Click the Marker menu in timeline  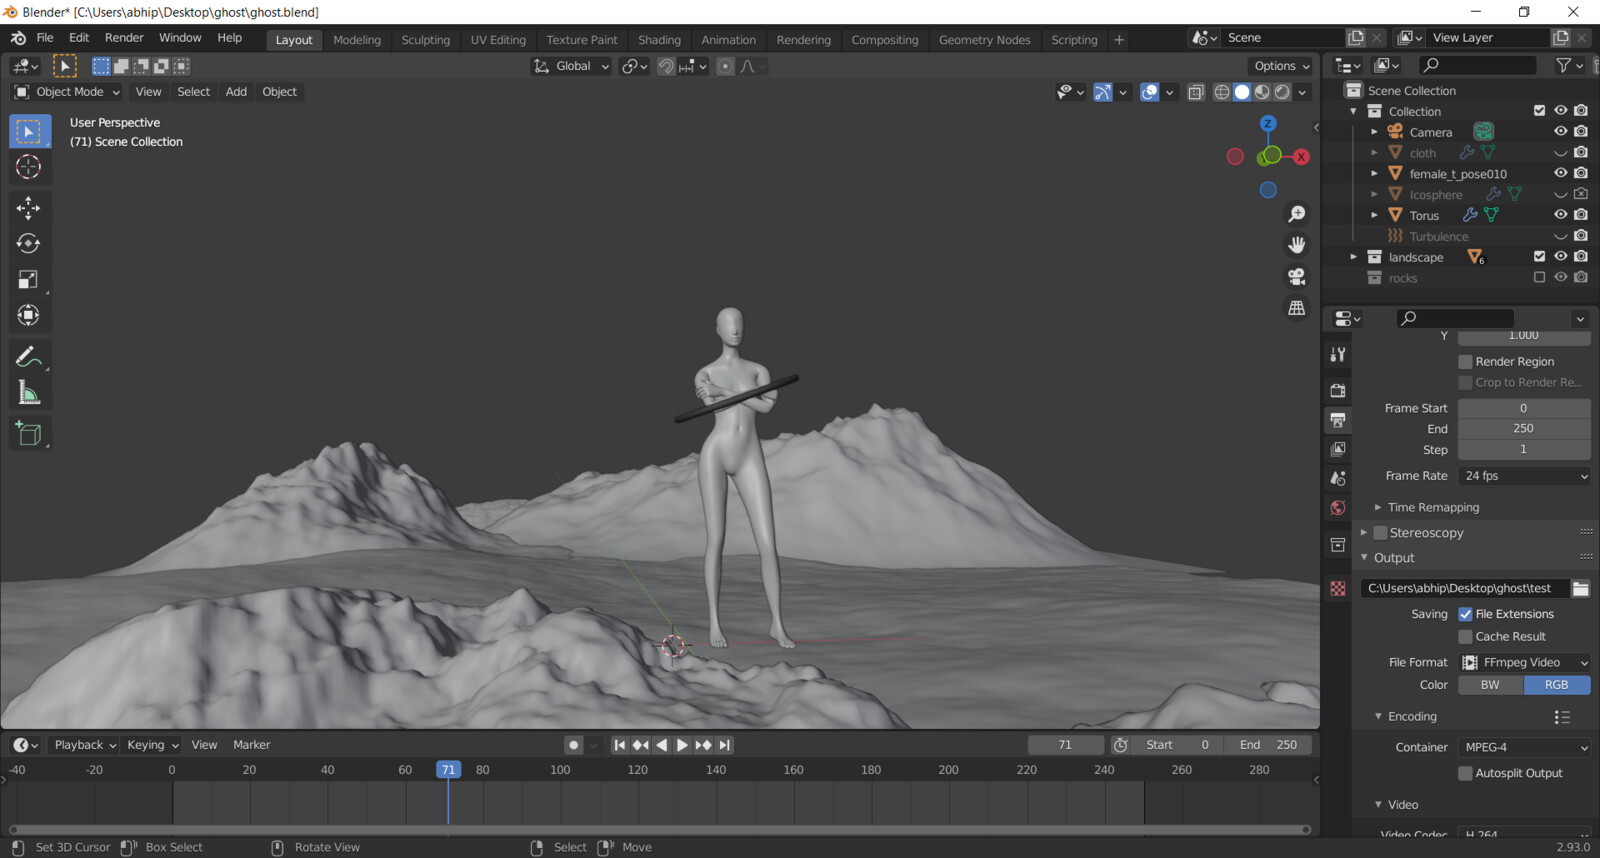coord(251,745)
